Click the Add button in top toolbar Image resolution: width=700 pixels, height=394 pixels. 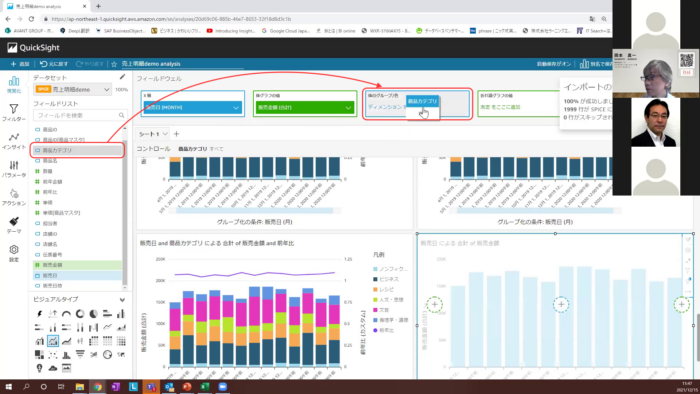click(20, 64)
